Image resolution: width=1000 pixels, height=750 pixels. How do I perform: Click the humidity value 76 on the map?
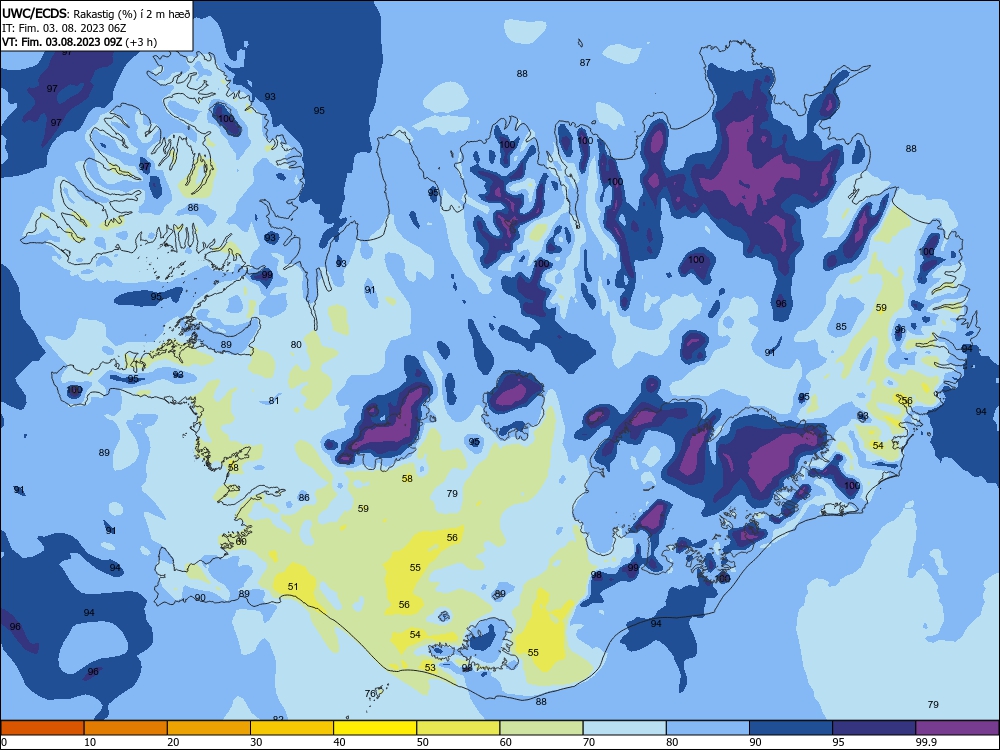370,694
